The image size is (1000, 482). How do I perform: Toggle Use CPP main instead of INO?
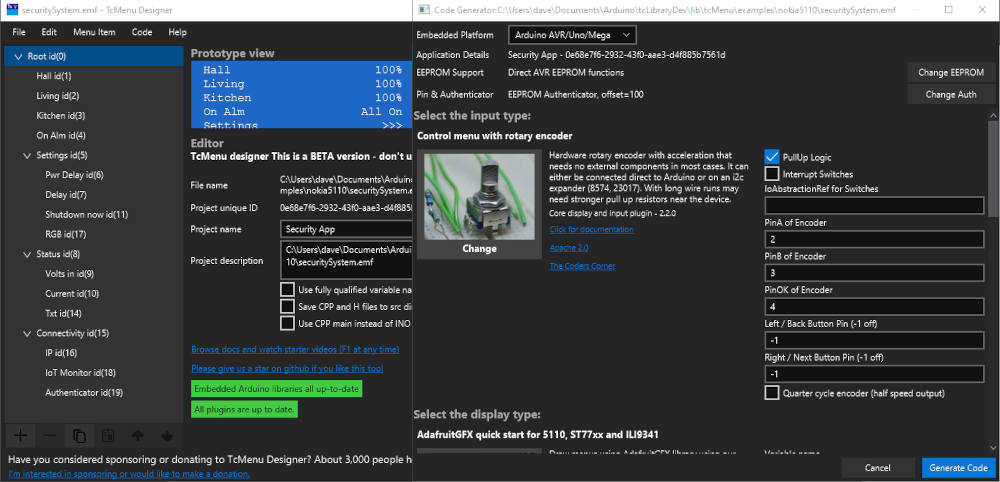[x=288, y=323]
